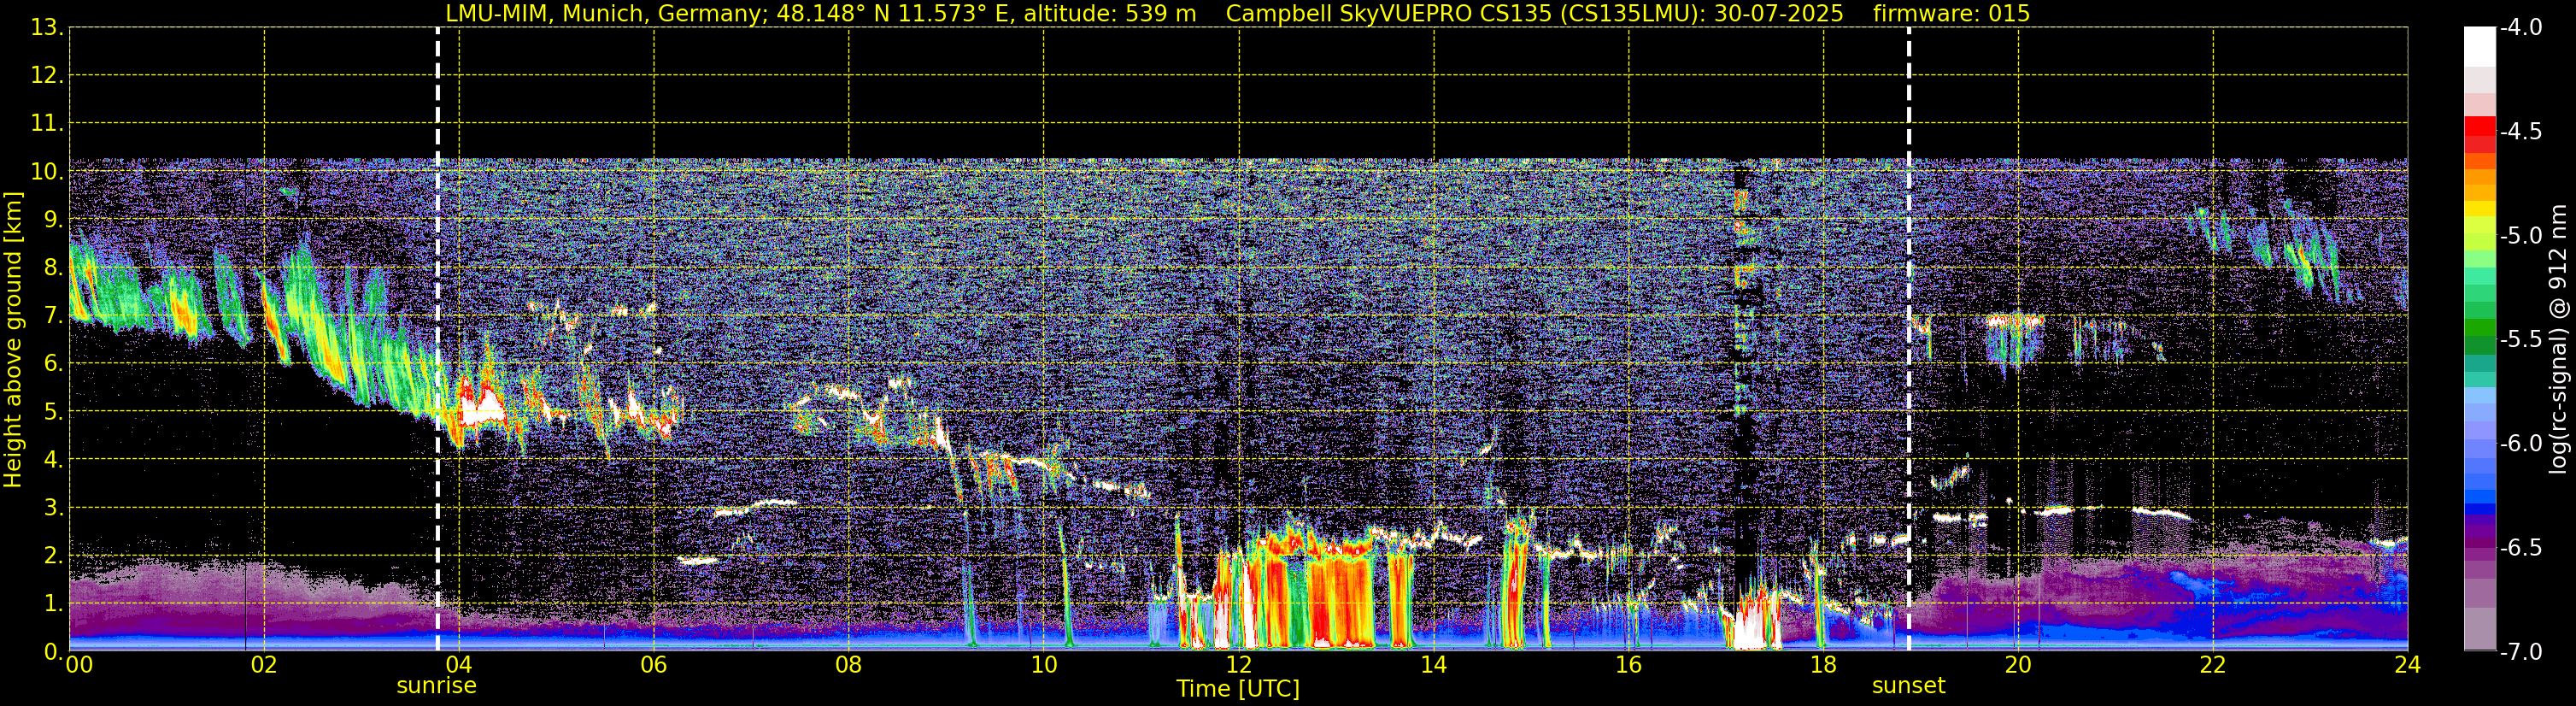Click the time axis tick label "20"
The height and width of the screenshot is (706, 2576).
pos(2018,665)
